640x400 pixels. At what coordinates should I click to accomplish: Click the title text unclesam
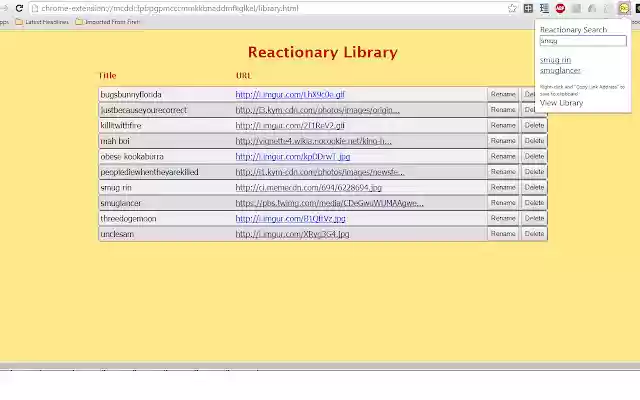click(117, 234)
